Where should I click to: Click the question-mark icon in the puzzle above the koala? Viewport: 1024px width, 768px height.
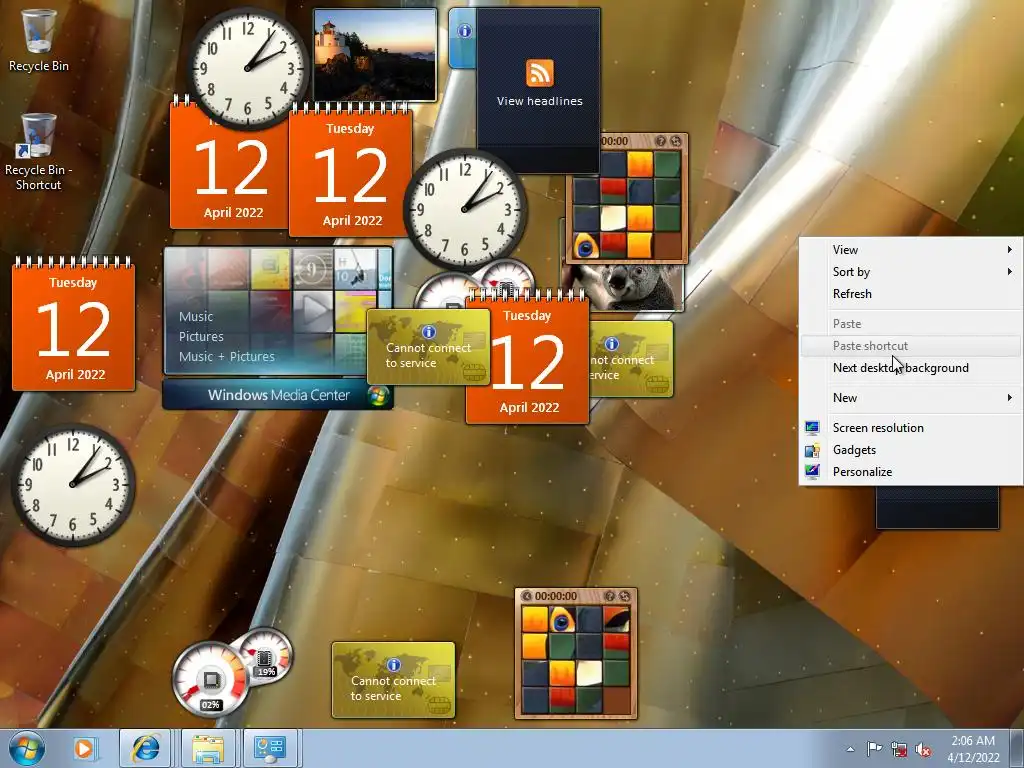click(x=660, y=141)
